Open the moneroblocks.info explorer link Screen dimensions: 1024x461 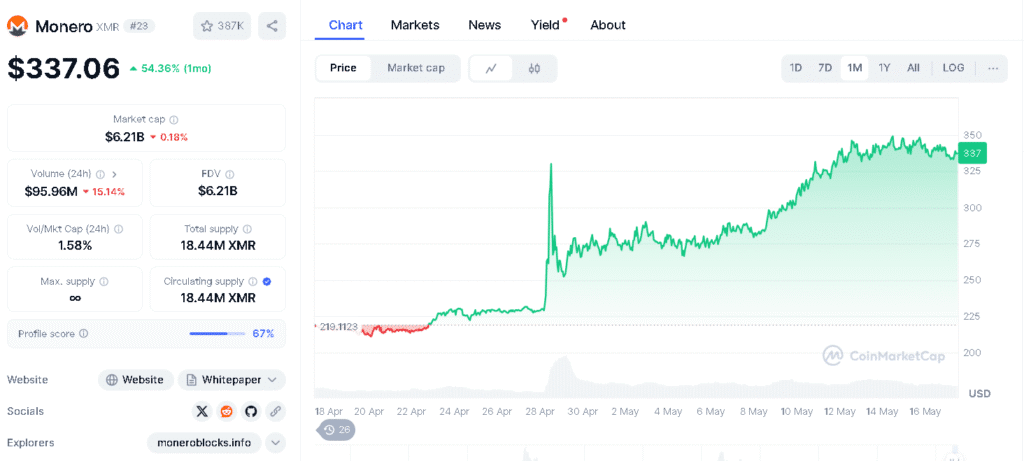pos(204,443)
